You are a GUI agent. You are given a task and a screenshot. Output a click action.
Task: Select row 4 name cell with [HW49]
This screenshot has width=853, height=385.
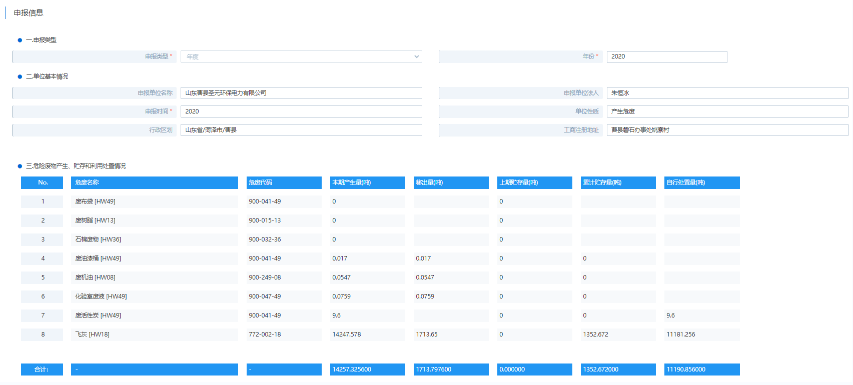coord(154,258)
